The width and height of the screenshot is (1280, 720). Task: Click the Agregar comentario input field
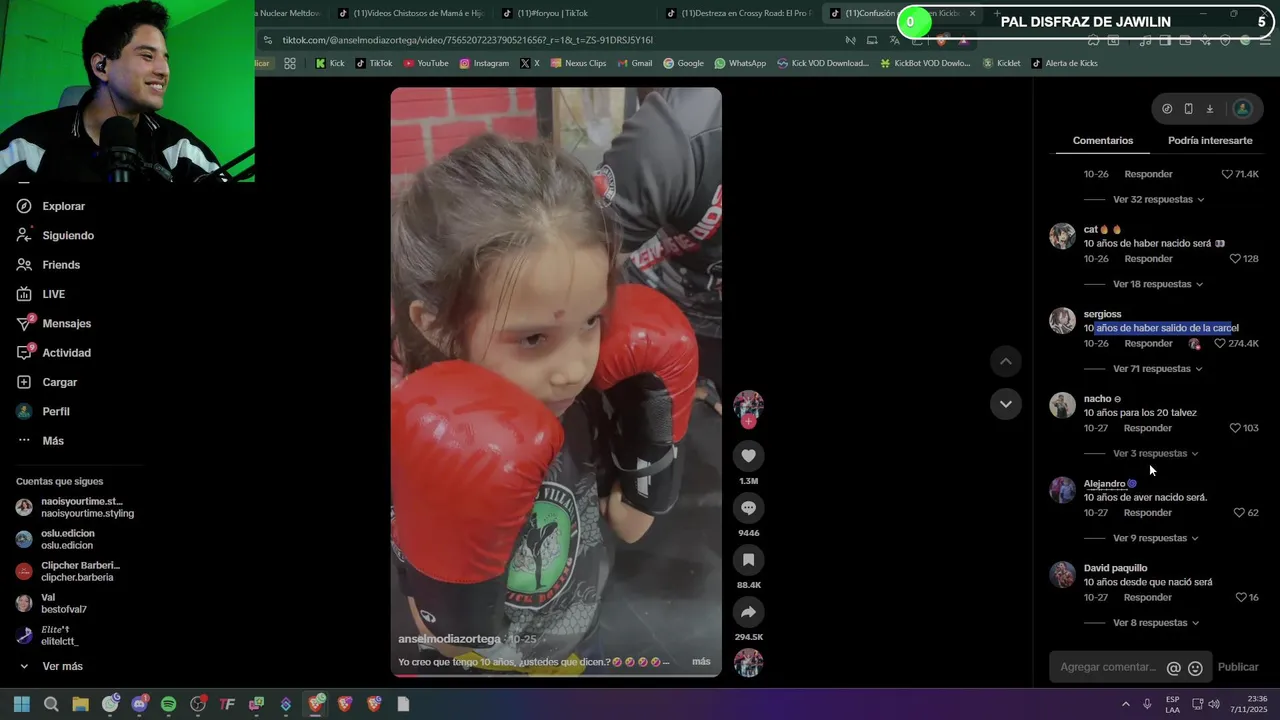point(1107,668)
